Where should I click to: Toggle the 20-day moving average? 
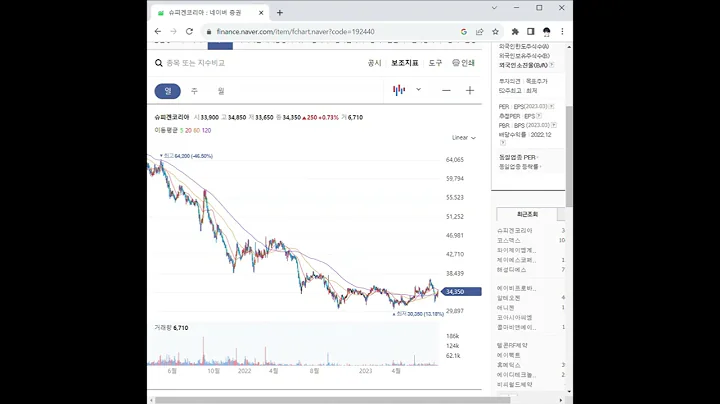[x=188, y=130]
